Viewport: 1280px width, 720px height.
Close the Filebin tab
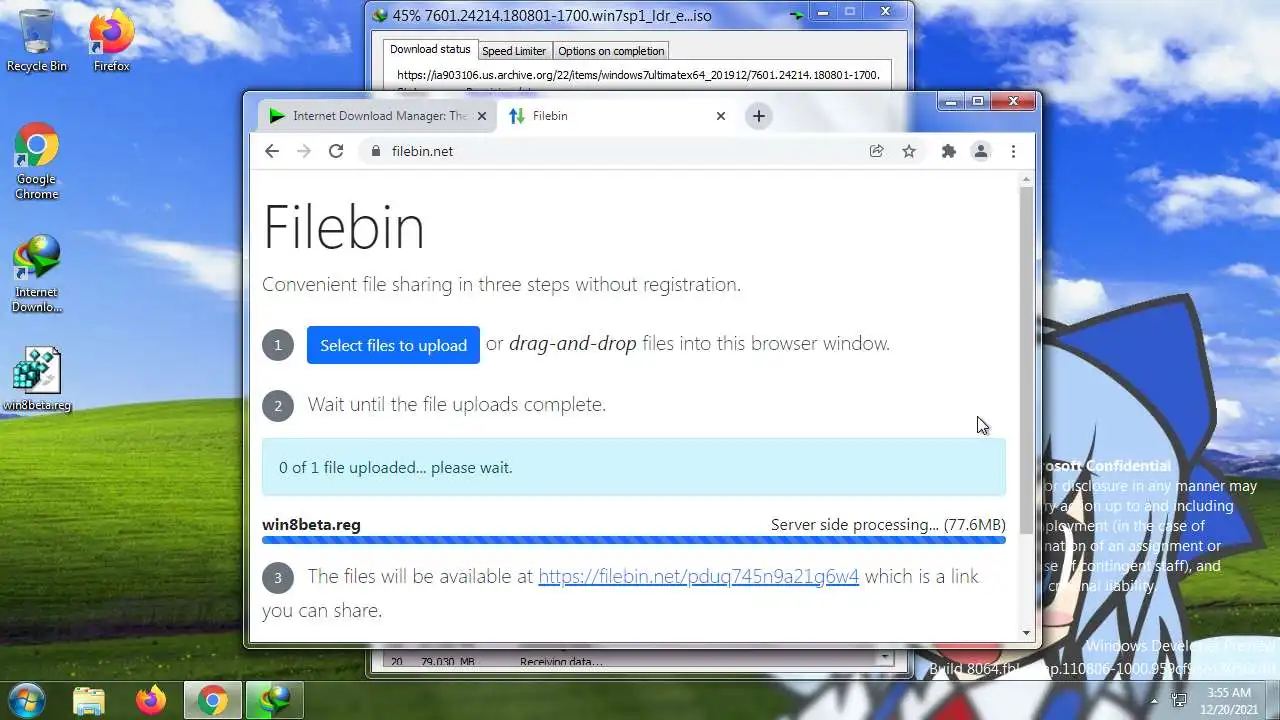[x=720, y=116]
